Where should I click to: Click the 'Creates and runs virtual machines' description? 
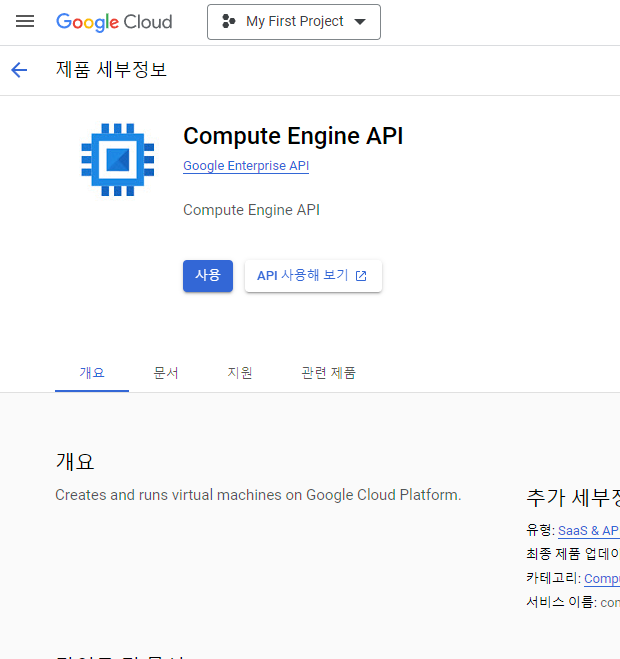pos(258,495)
